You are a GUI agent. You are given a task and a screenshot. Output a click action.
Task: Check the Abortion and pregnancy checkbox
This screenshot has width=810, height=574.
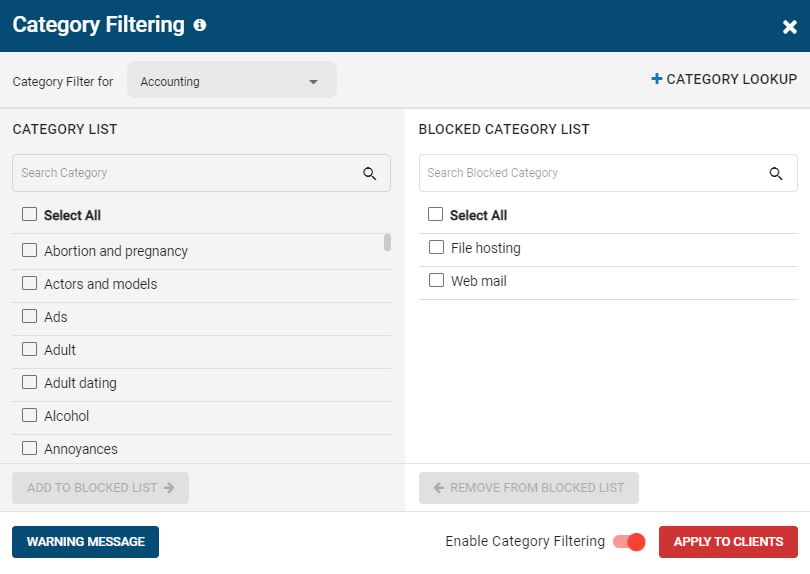pos(30,251)
